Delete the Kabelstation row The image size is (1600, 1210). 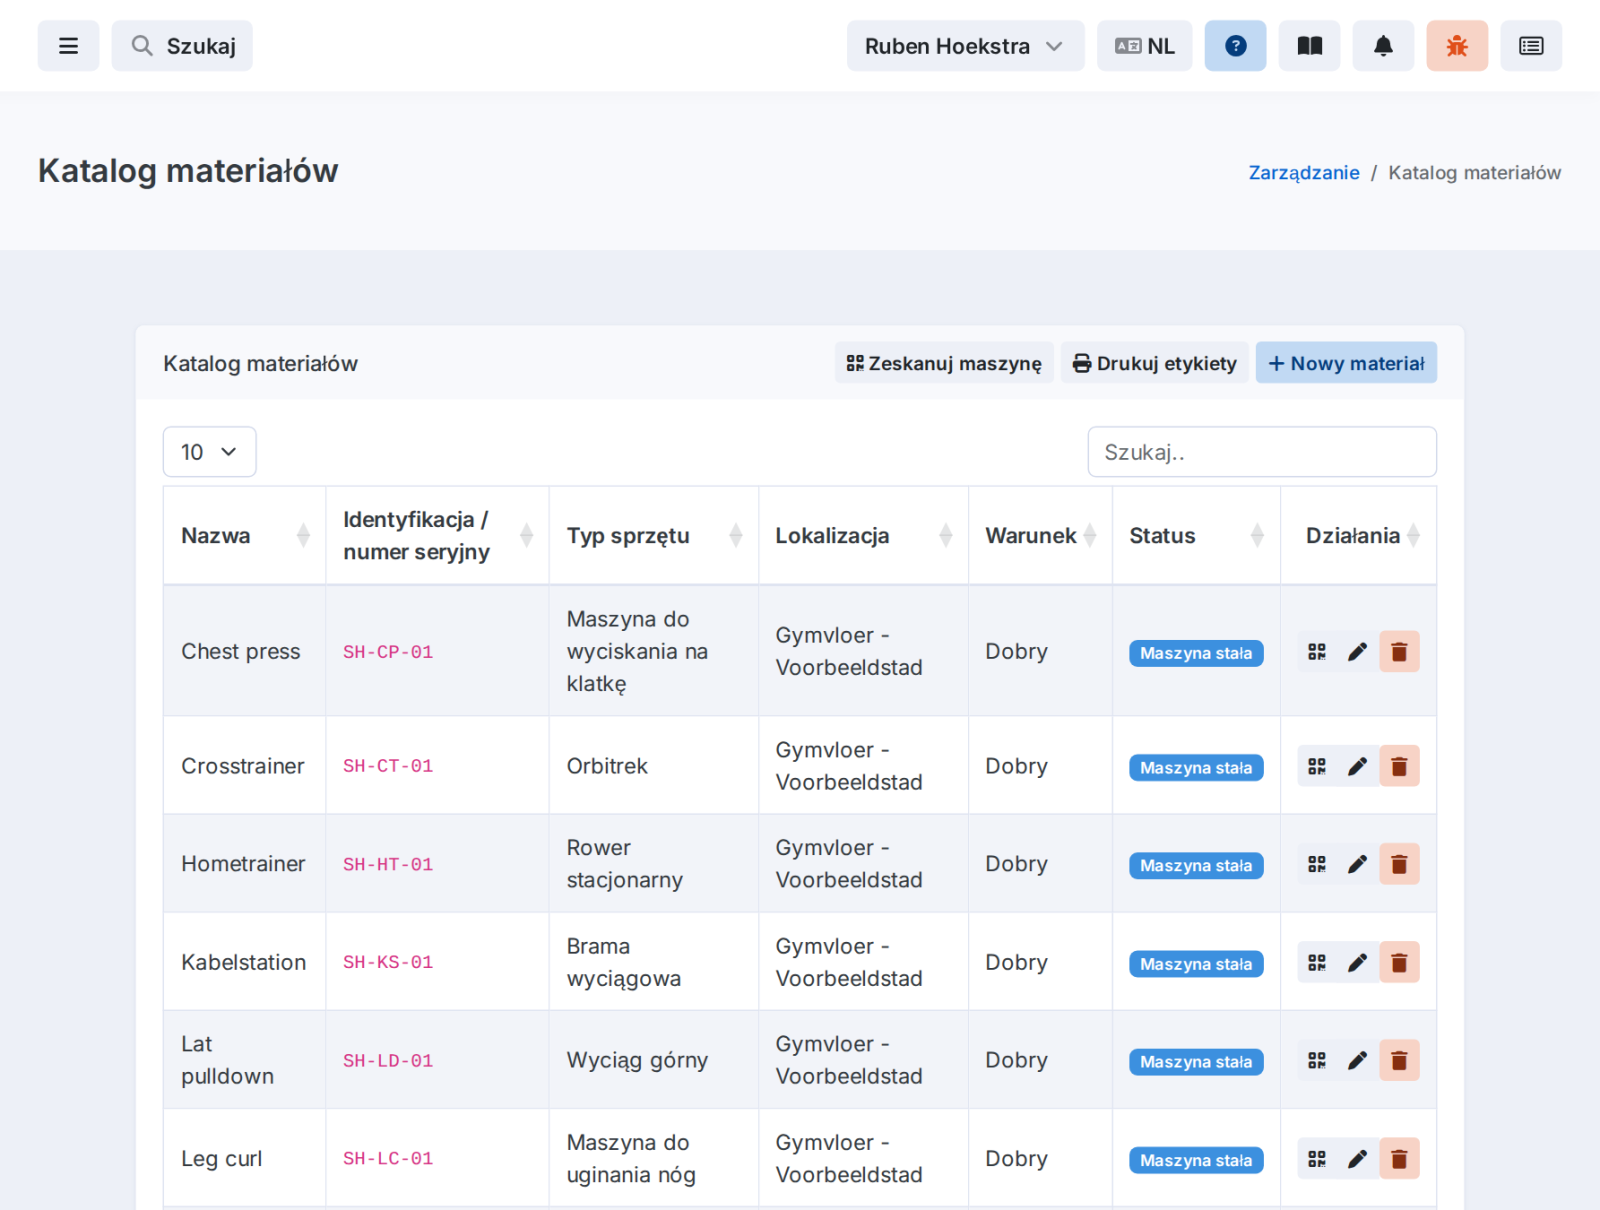(1399, 962)
